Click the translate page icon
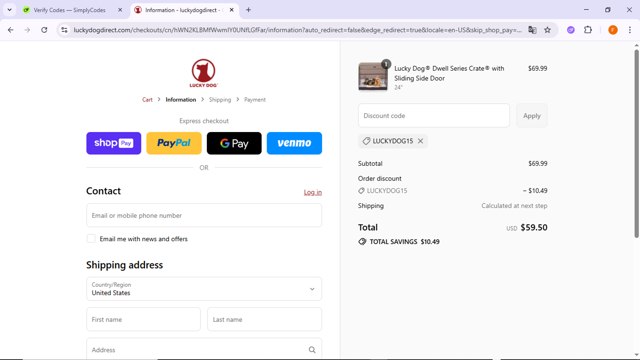The height and width of the screenshot is (360, 640). pyautogui.click(x=532, y=30)
